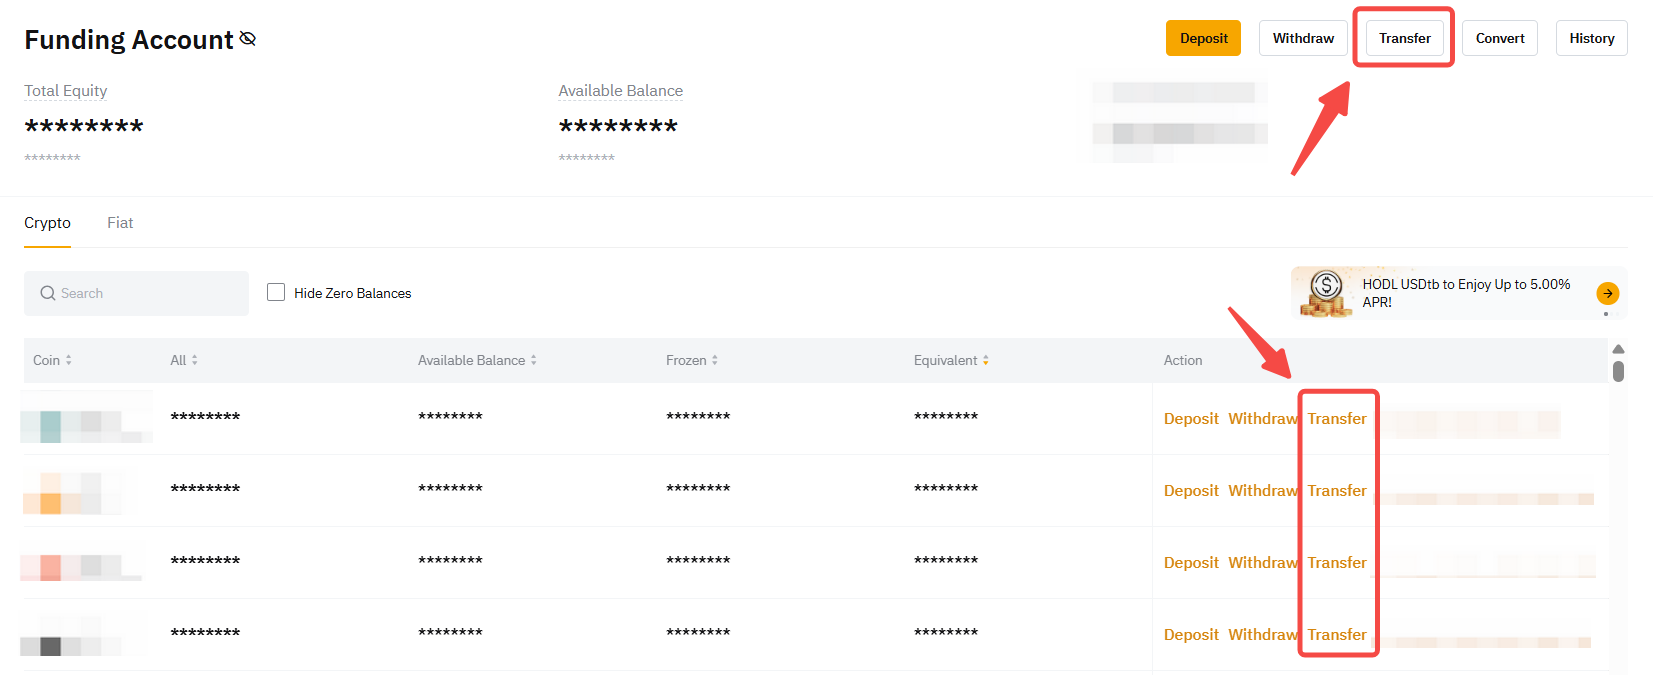This screenshot has height=675, width=1653.
Task: Sort by All column arrows
Action: [194, 360]
